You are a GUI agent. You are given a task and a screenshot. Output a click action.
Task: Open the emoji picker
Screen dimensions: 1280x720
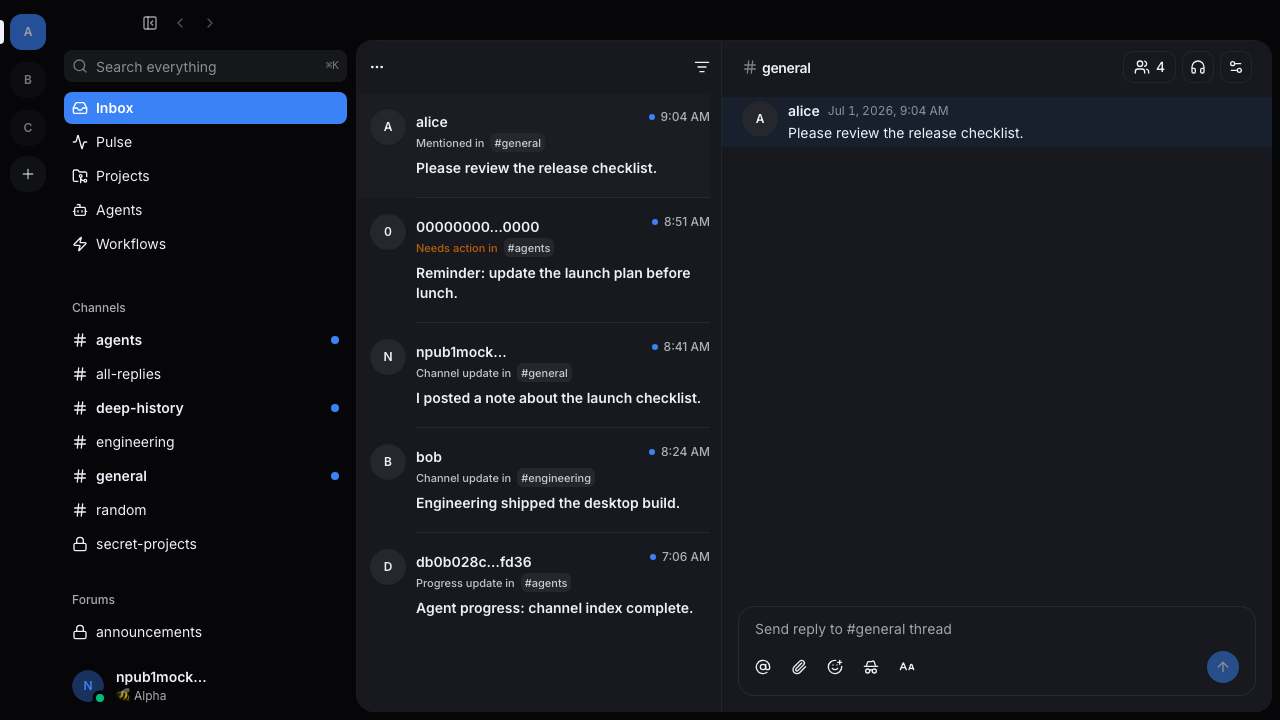coord(835,667)
